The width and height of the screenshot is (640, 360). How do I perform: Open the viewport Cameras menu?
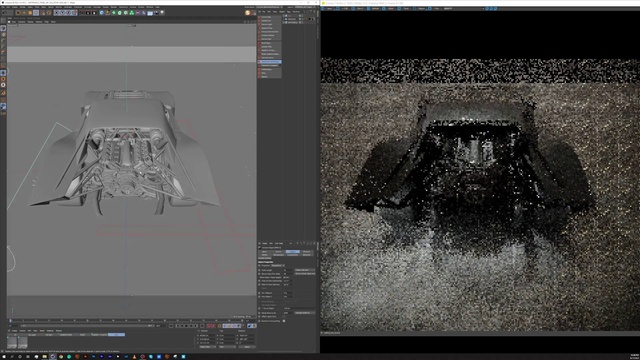point(21,22)
